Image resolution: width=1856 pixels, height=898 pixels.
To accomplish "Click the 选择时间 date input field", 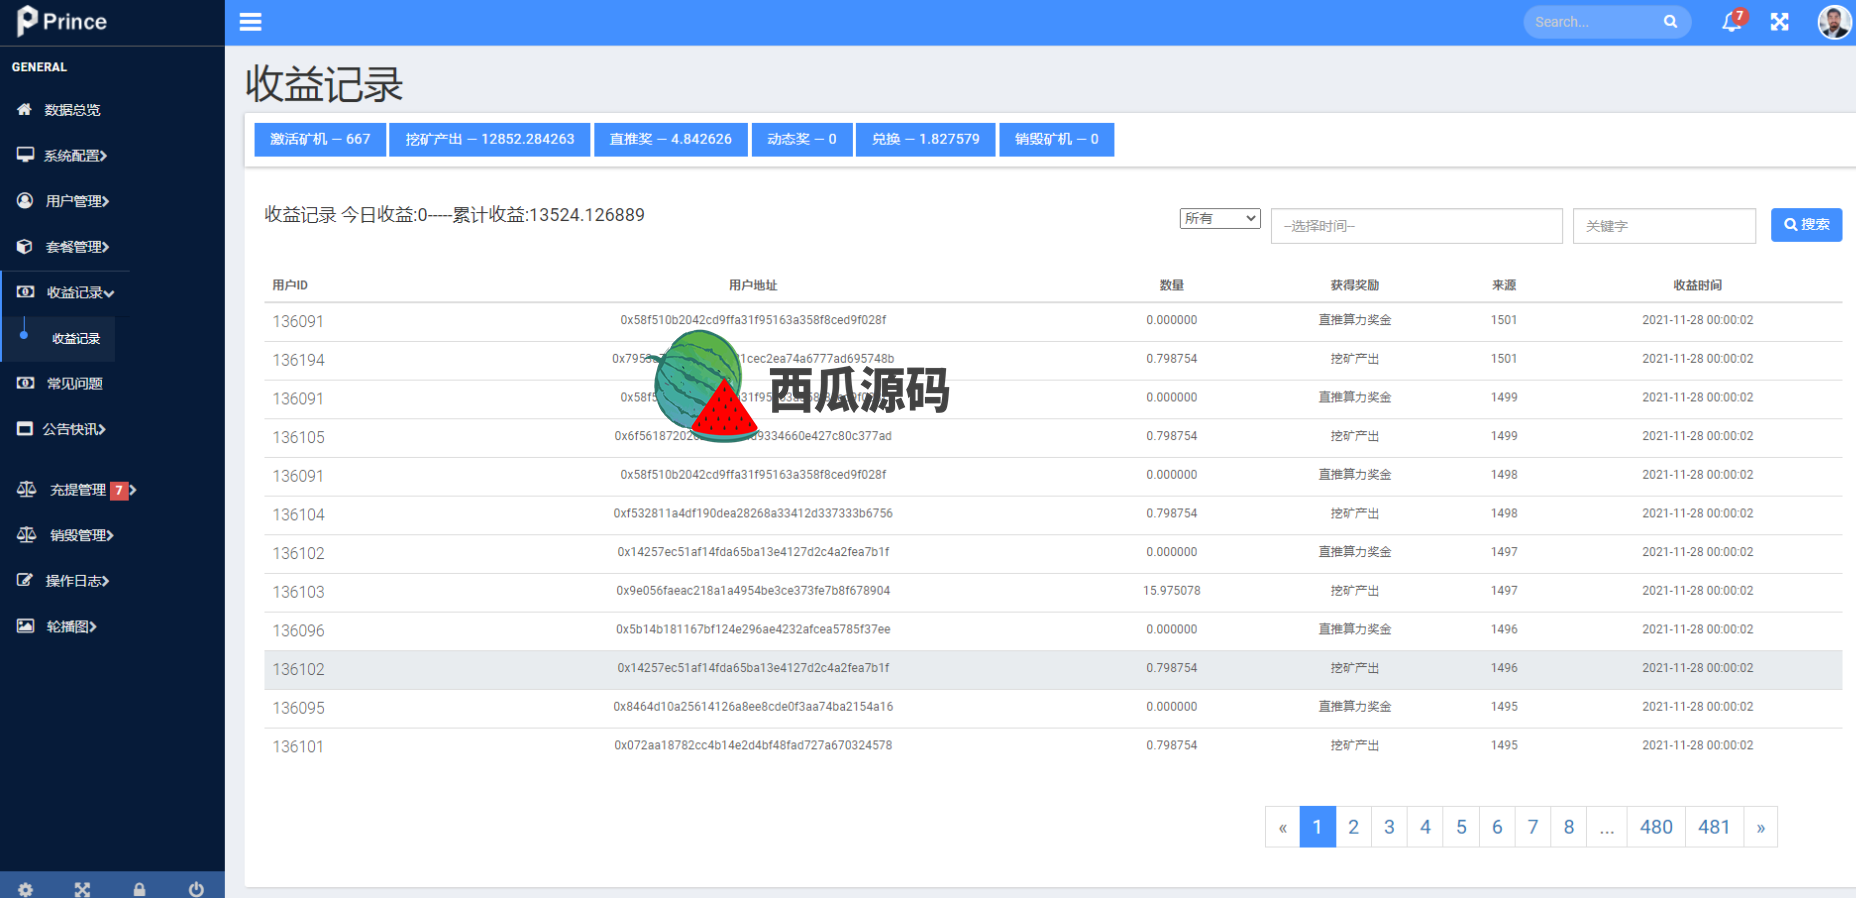I will point(1416,226).
